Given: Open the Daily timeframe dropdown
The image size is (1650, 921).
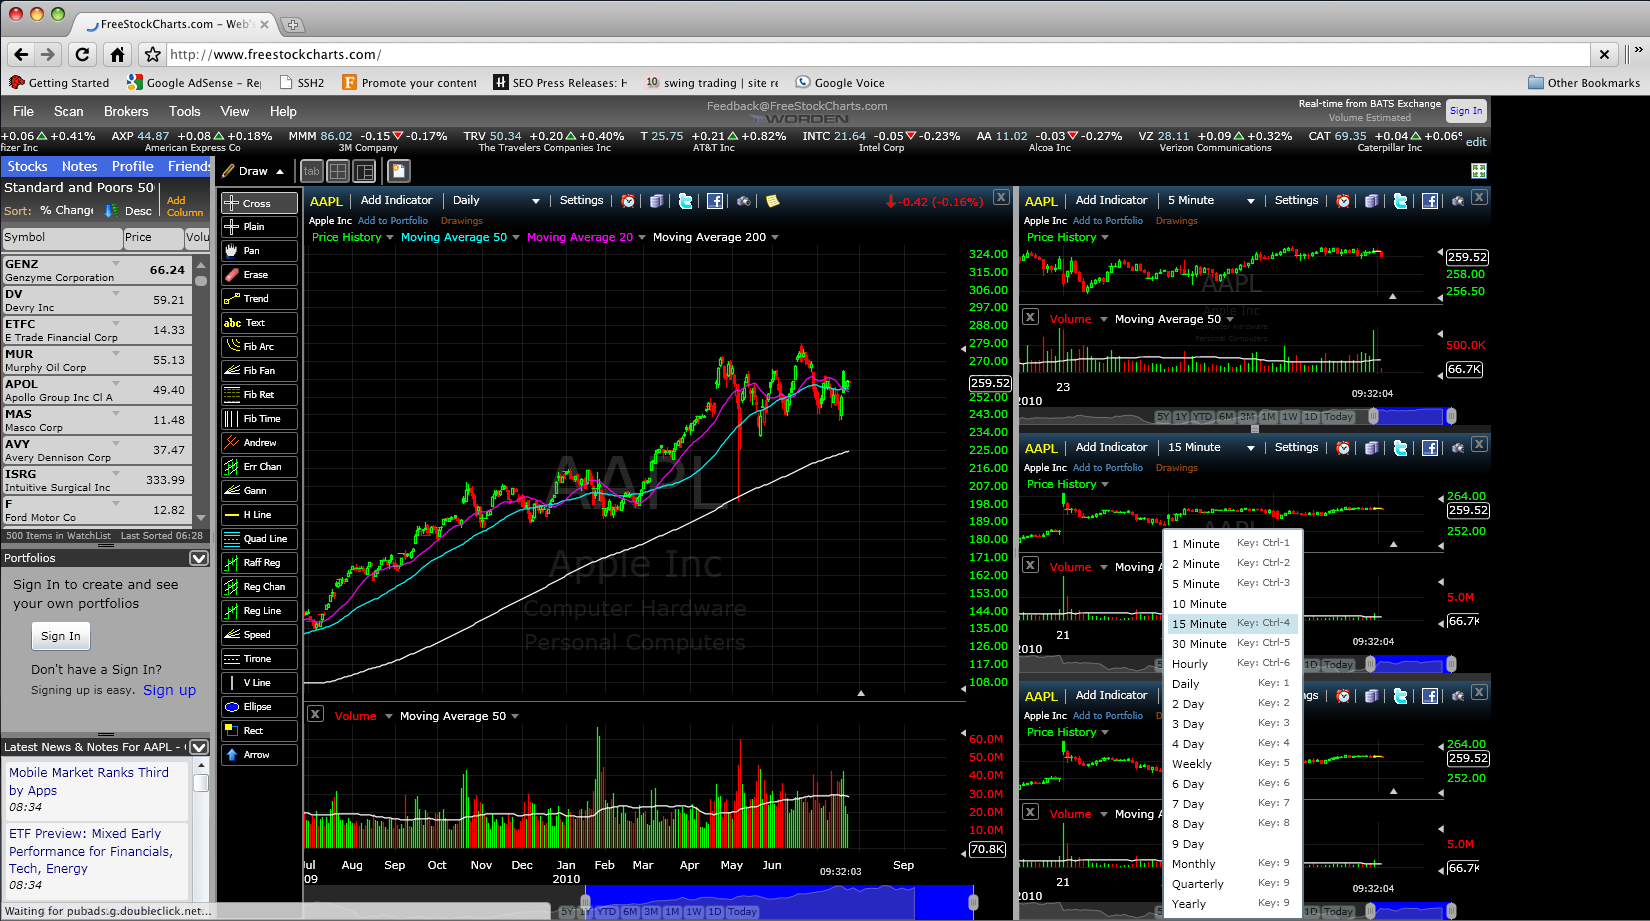Looking at the screenshot, I should [495, 201].
